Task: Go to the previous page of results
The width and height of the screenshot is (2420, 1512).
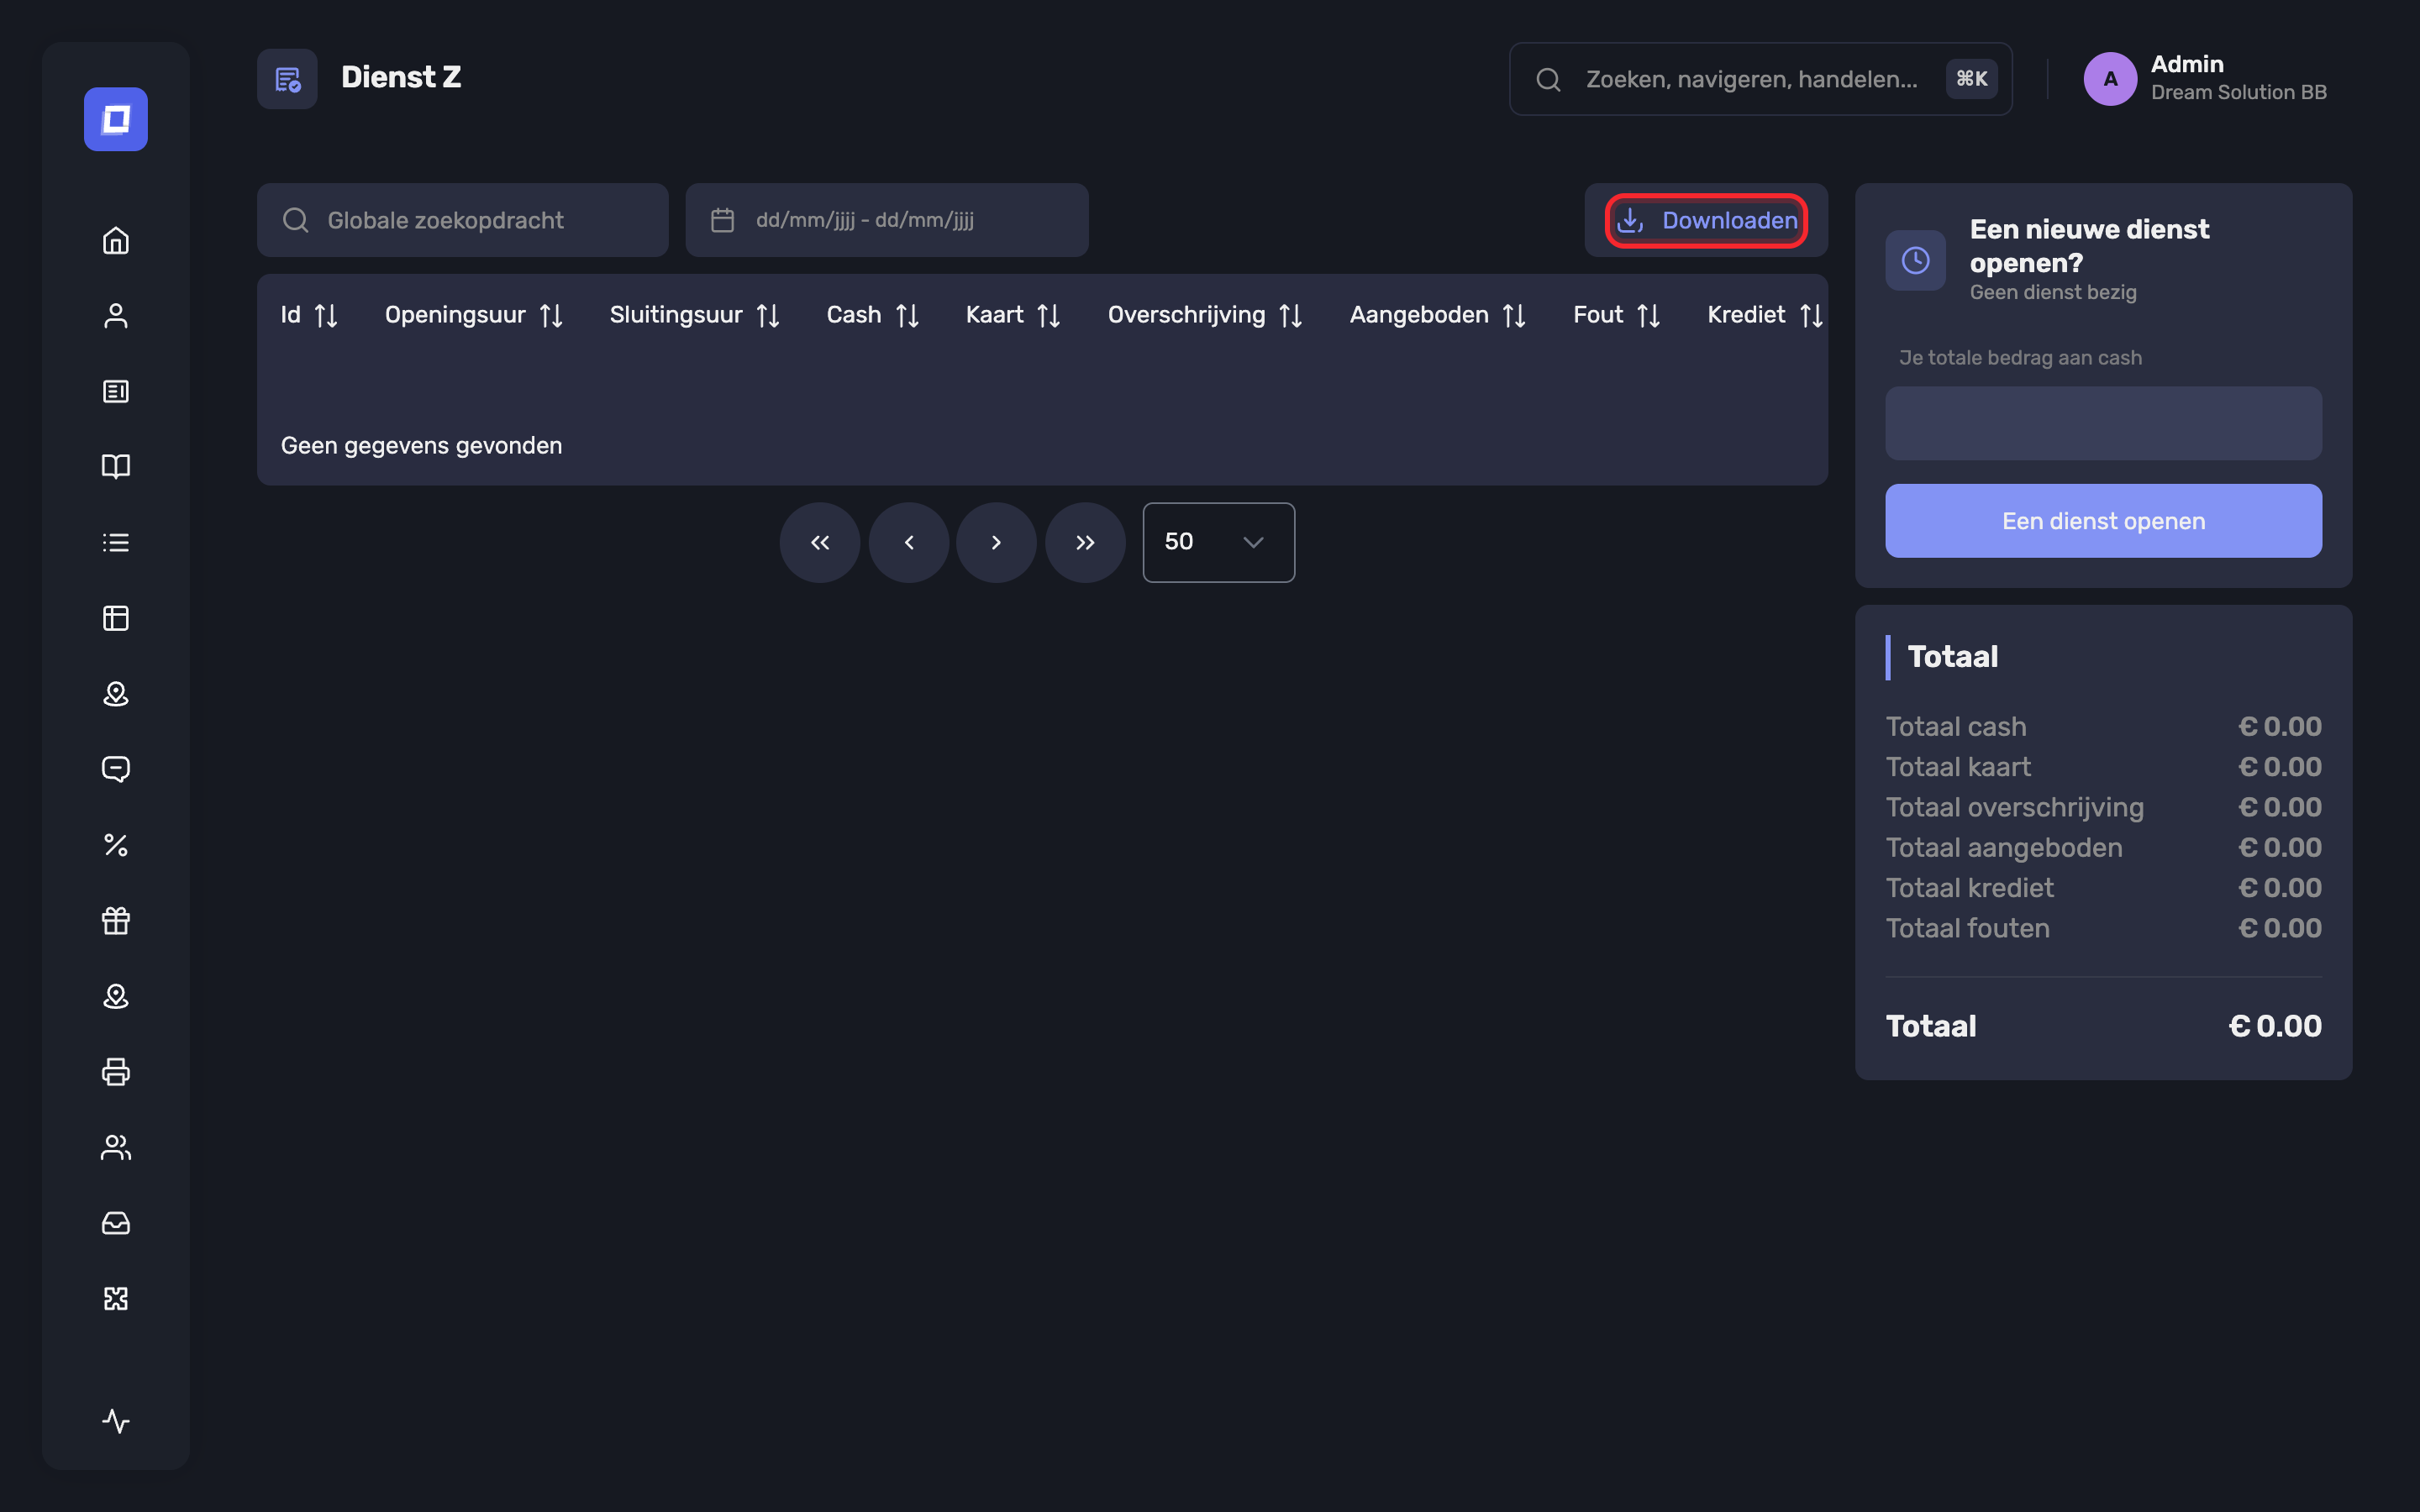Action: (908, 542)
